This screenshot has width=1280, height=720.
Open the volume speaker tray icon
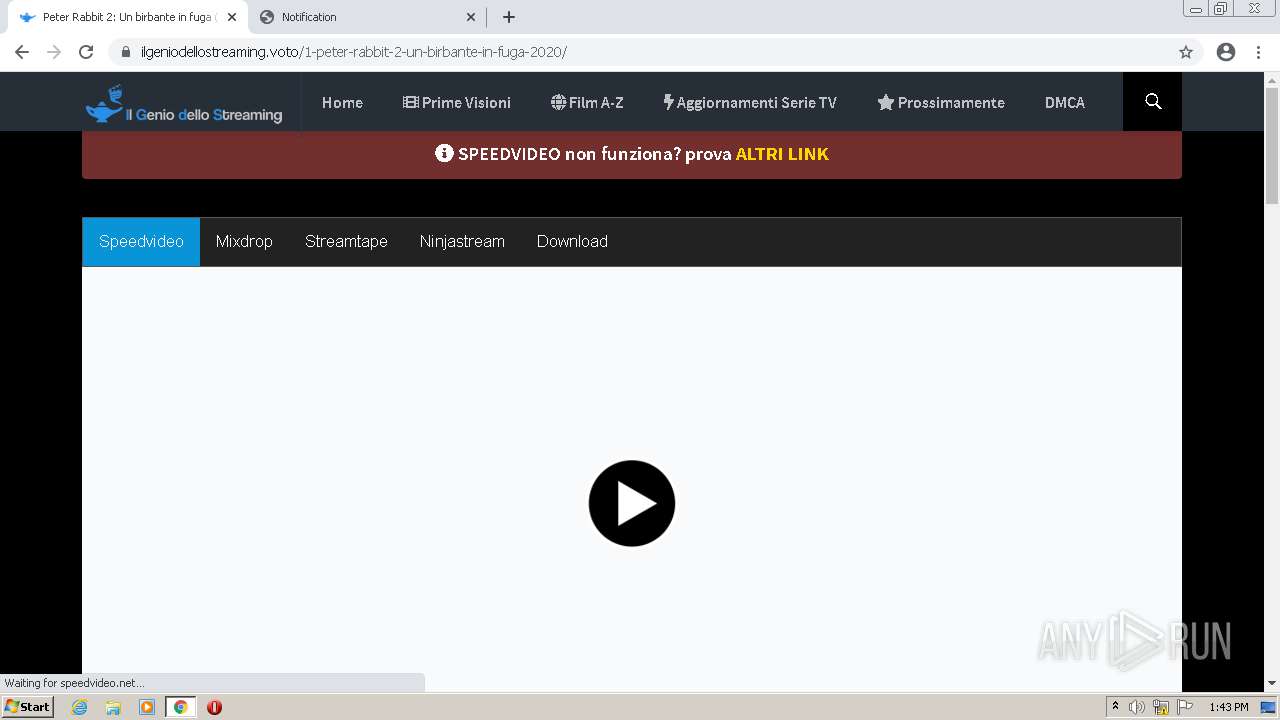coord(1137,707)
